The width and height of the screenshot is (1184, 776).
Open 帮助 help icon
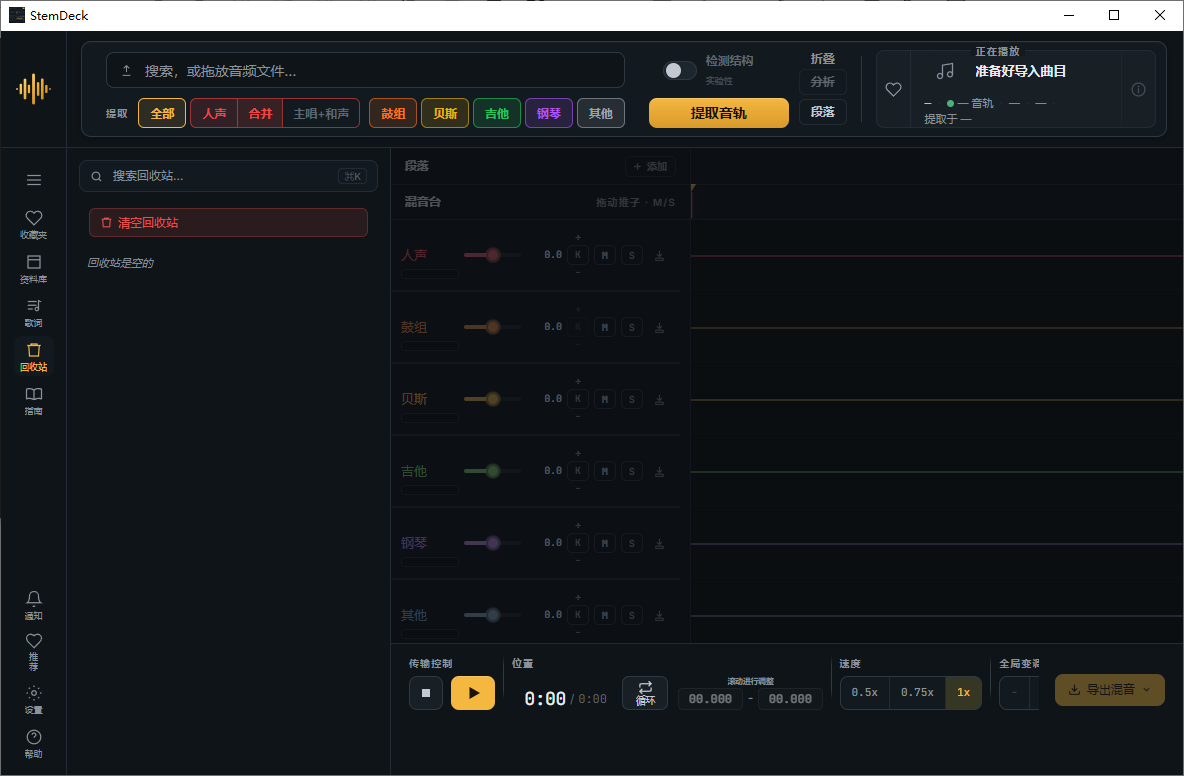click(x=33, y=744)
